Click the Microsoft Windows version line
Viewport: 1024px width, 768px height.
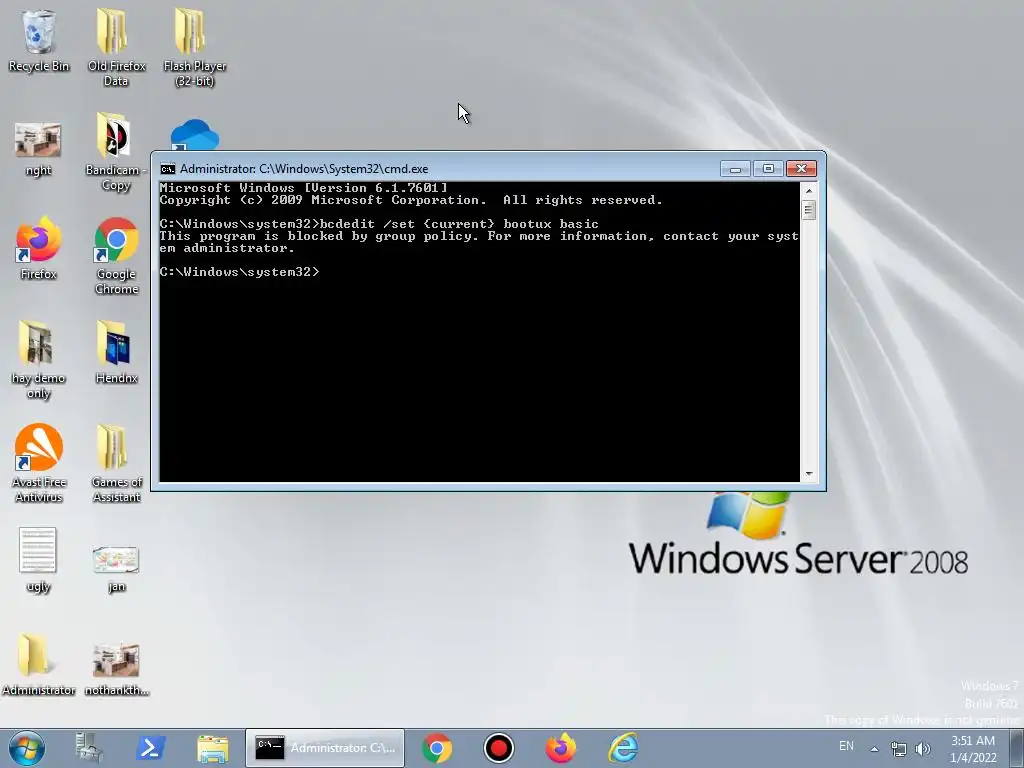pyautogui.click(x=304, y=188)
